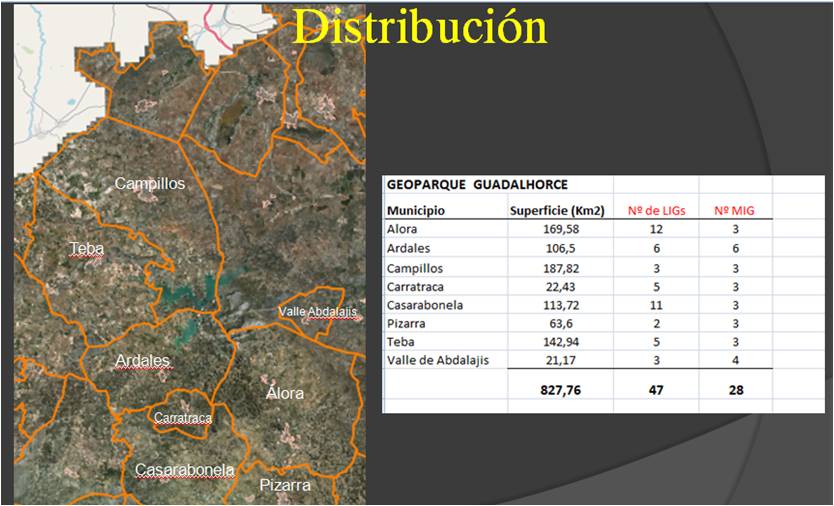Image resolution: width=834 pixels, height=506 pixels.
Task: Select the 'Pizarra' cell in the table
Action: (406, 323)
